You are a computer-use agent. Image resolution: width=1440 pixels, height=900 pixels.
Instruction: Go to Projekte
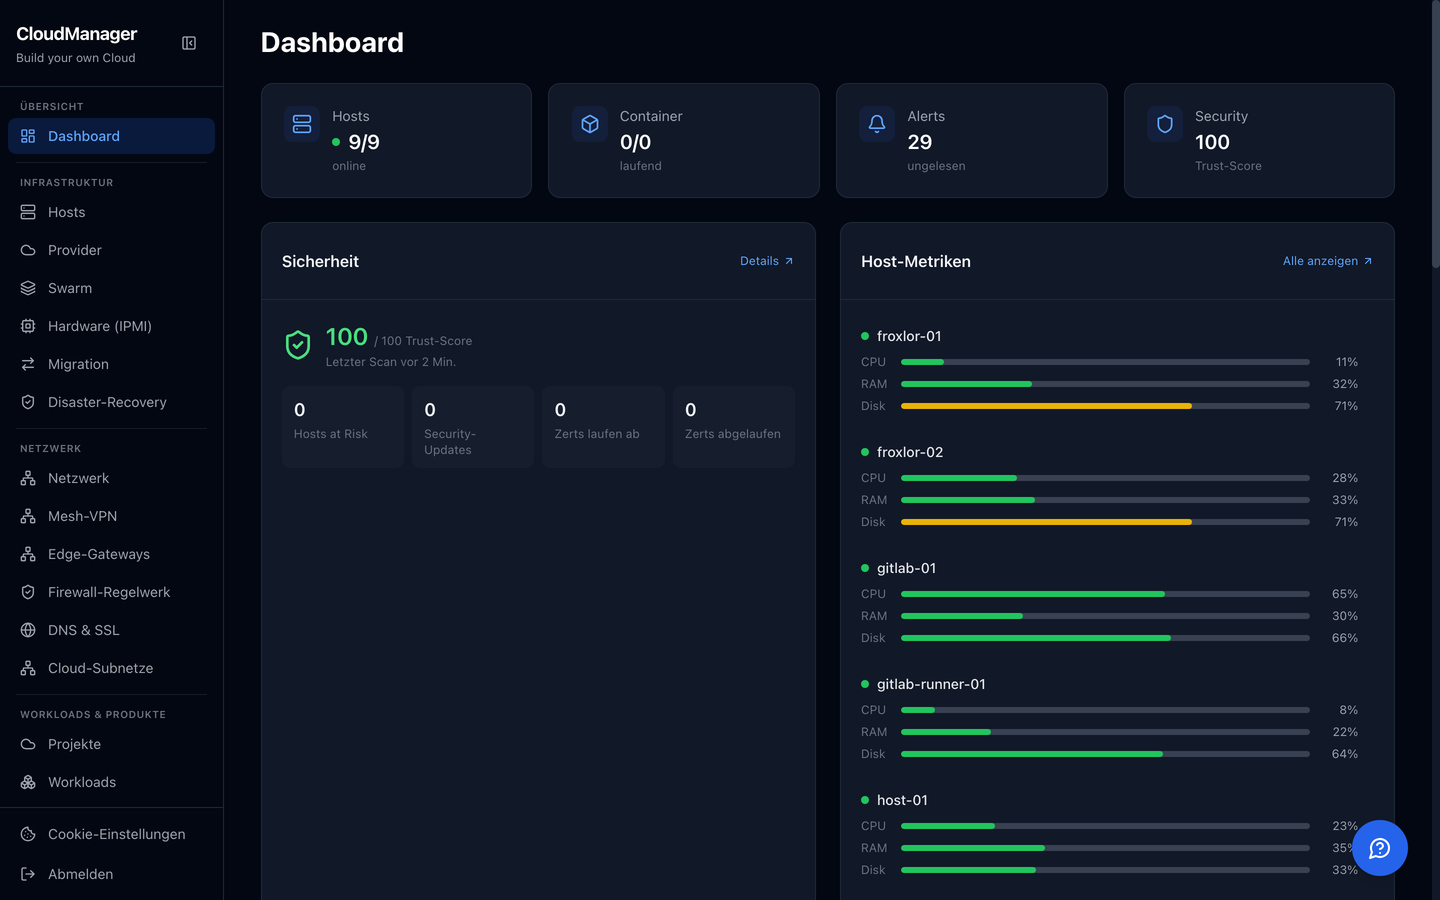tap(111, 744)
